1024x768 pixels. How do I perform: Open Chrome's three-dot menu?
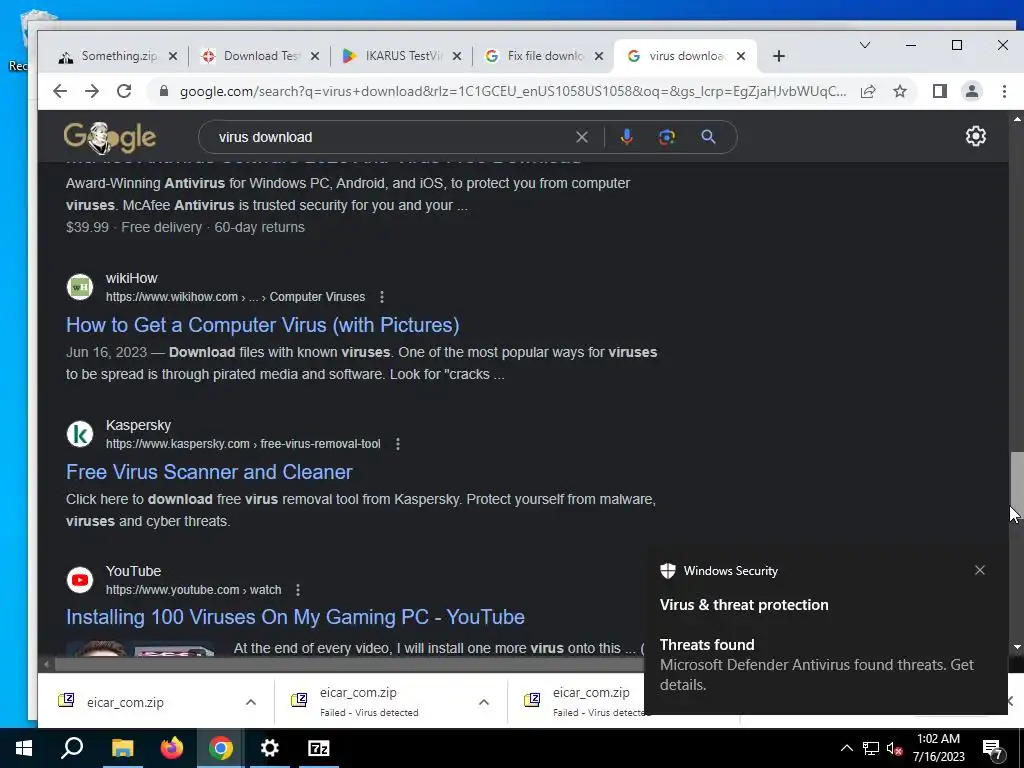point(1004,91)
